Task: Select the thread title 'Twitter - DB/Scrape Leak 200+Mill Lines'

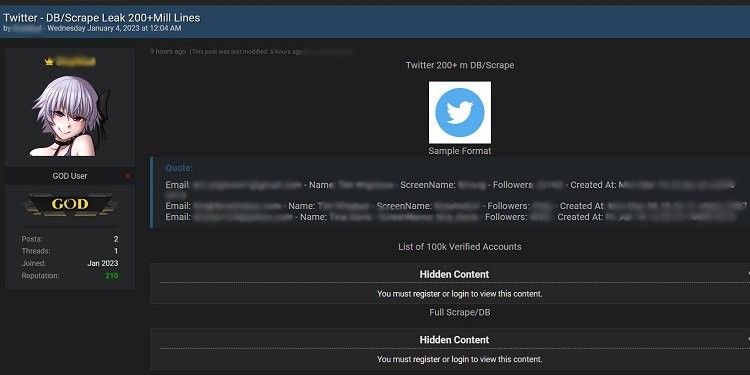Action: pyautogui.click(x=102, y=18)
